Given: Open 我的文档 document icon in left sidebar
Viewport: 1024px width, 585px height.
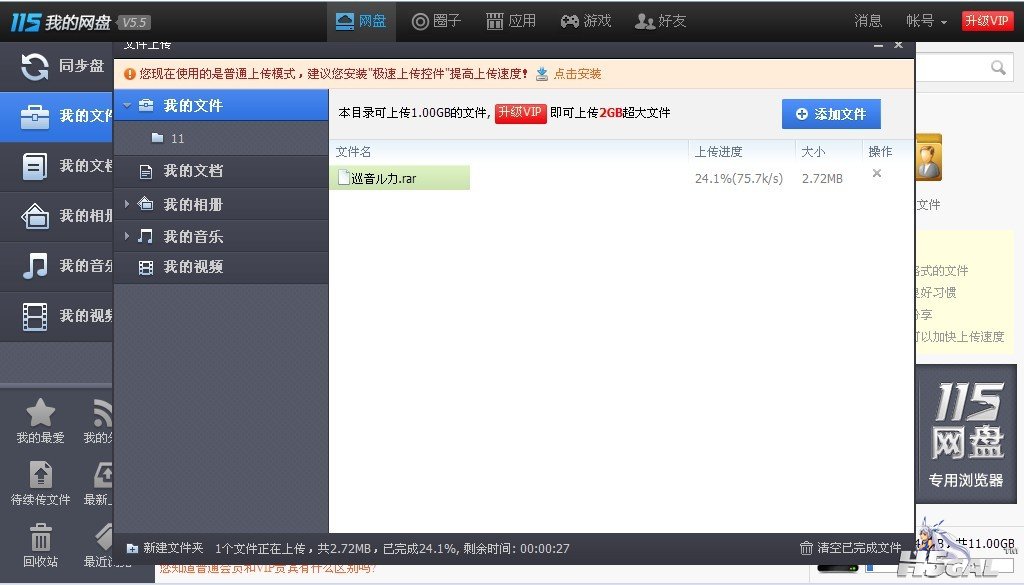Looking at the screenshot, I should click(x=35, y=166).
